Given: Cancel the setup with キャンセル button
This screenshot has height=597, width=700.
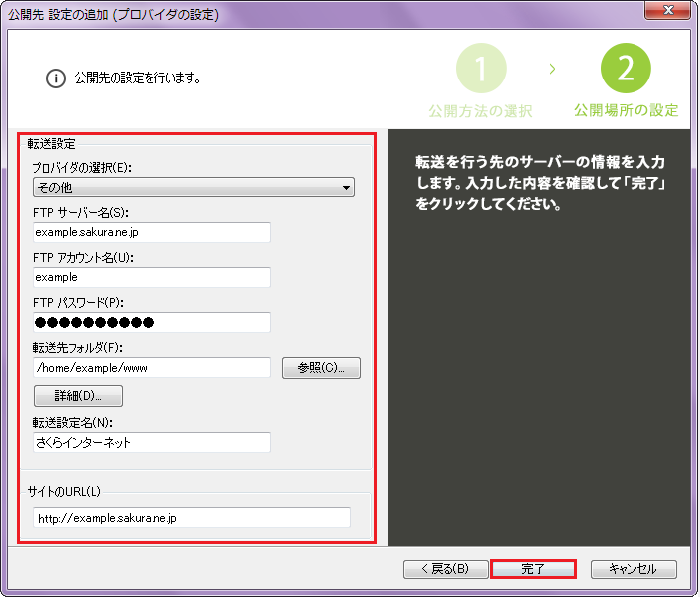Looking at the screenshot, I should [x=633, y=569].
